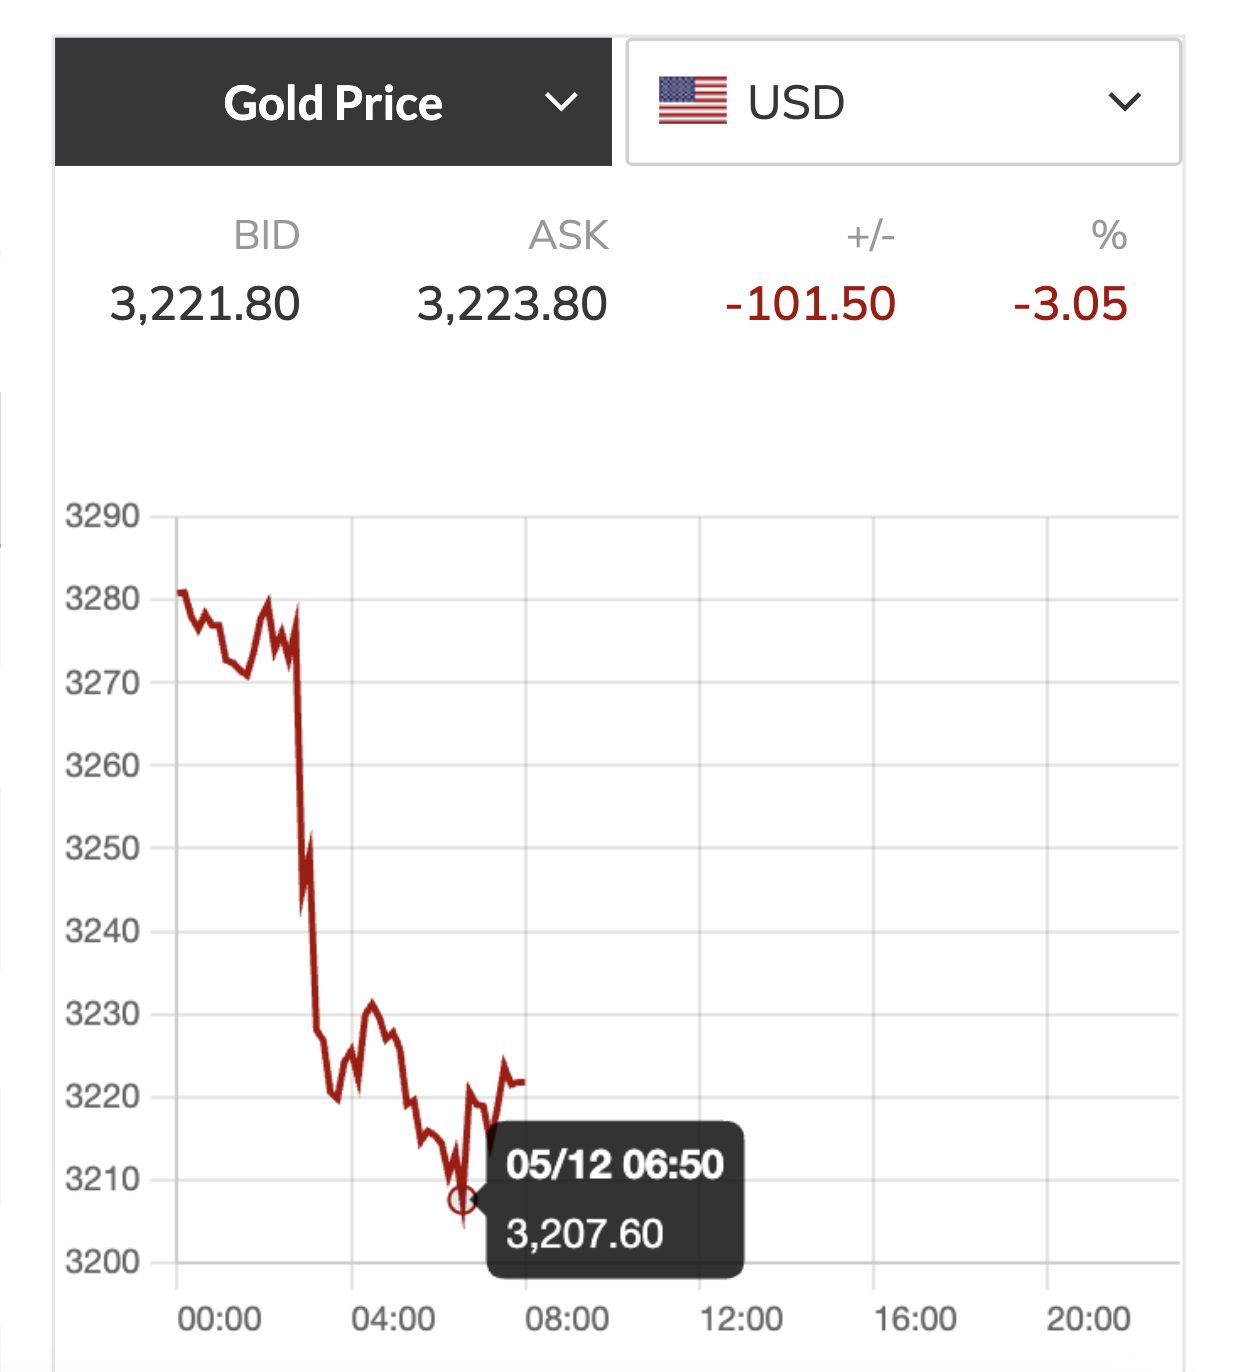Screen dimensions: 1256x1372
Task: Click the 05/12 06:50 price tooltip
Action: [615, 1199]
